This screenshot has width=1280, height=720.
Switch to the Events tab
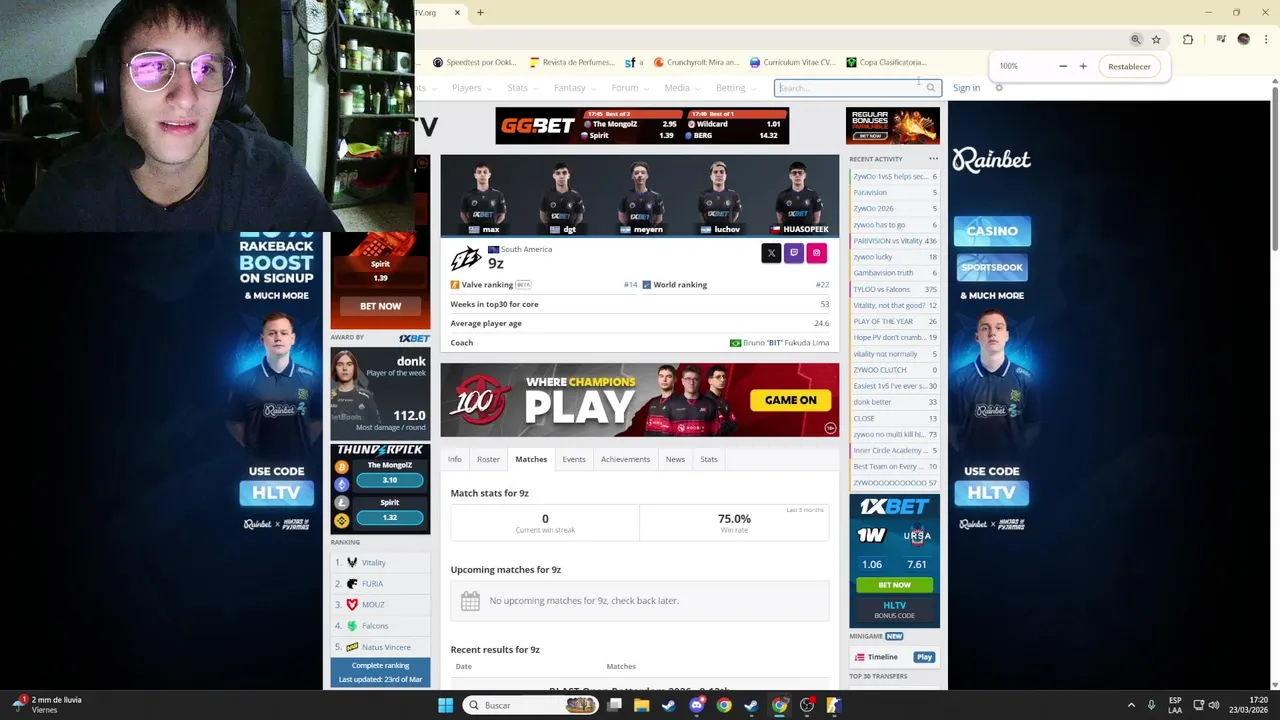point(574,459)
